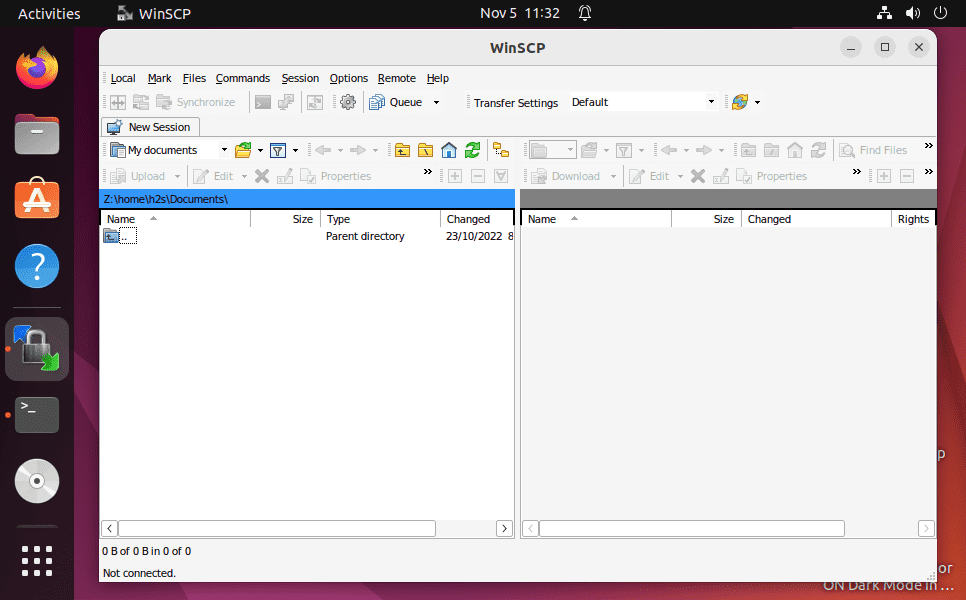Image resolution: width=966 pixels, height=600 pixels.
Task: Go to local parent directory icon
Action: [x=402, y=150]
